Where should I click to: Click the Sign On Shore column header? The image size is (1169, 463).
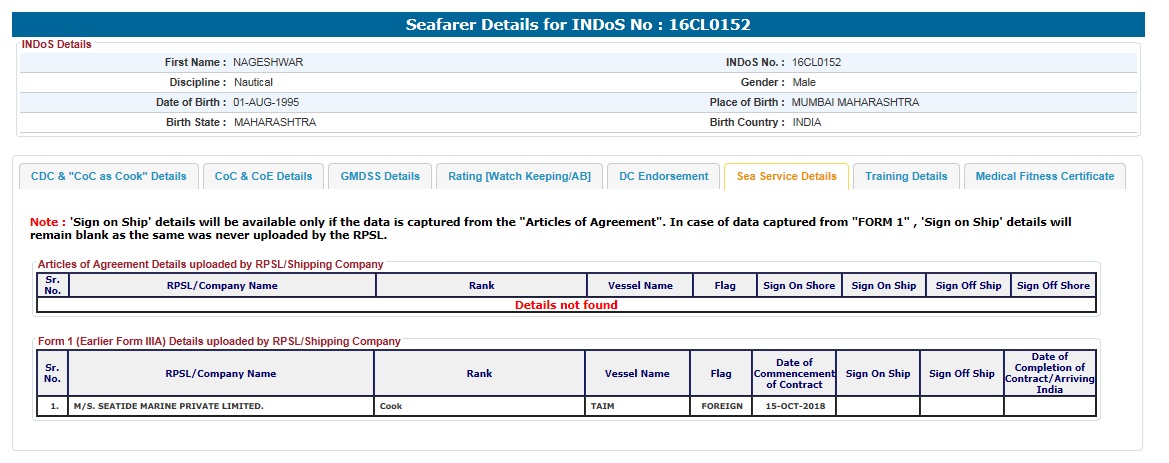799,286
